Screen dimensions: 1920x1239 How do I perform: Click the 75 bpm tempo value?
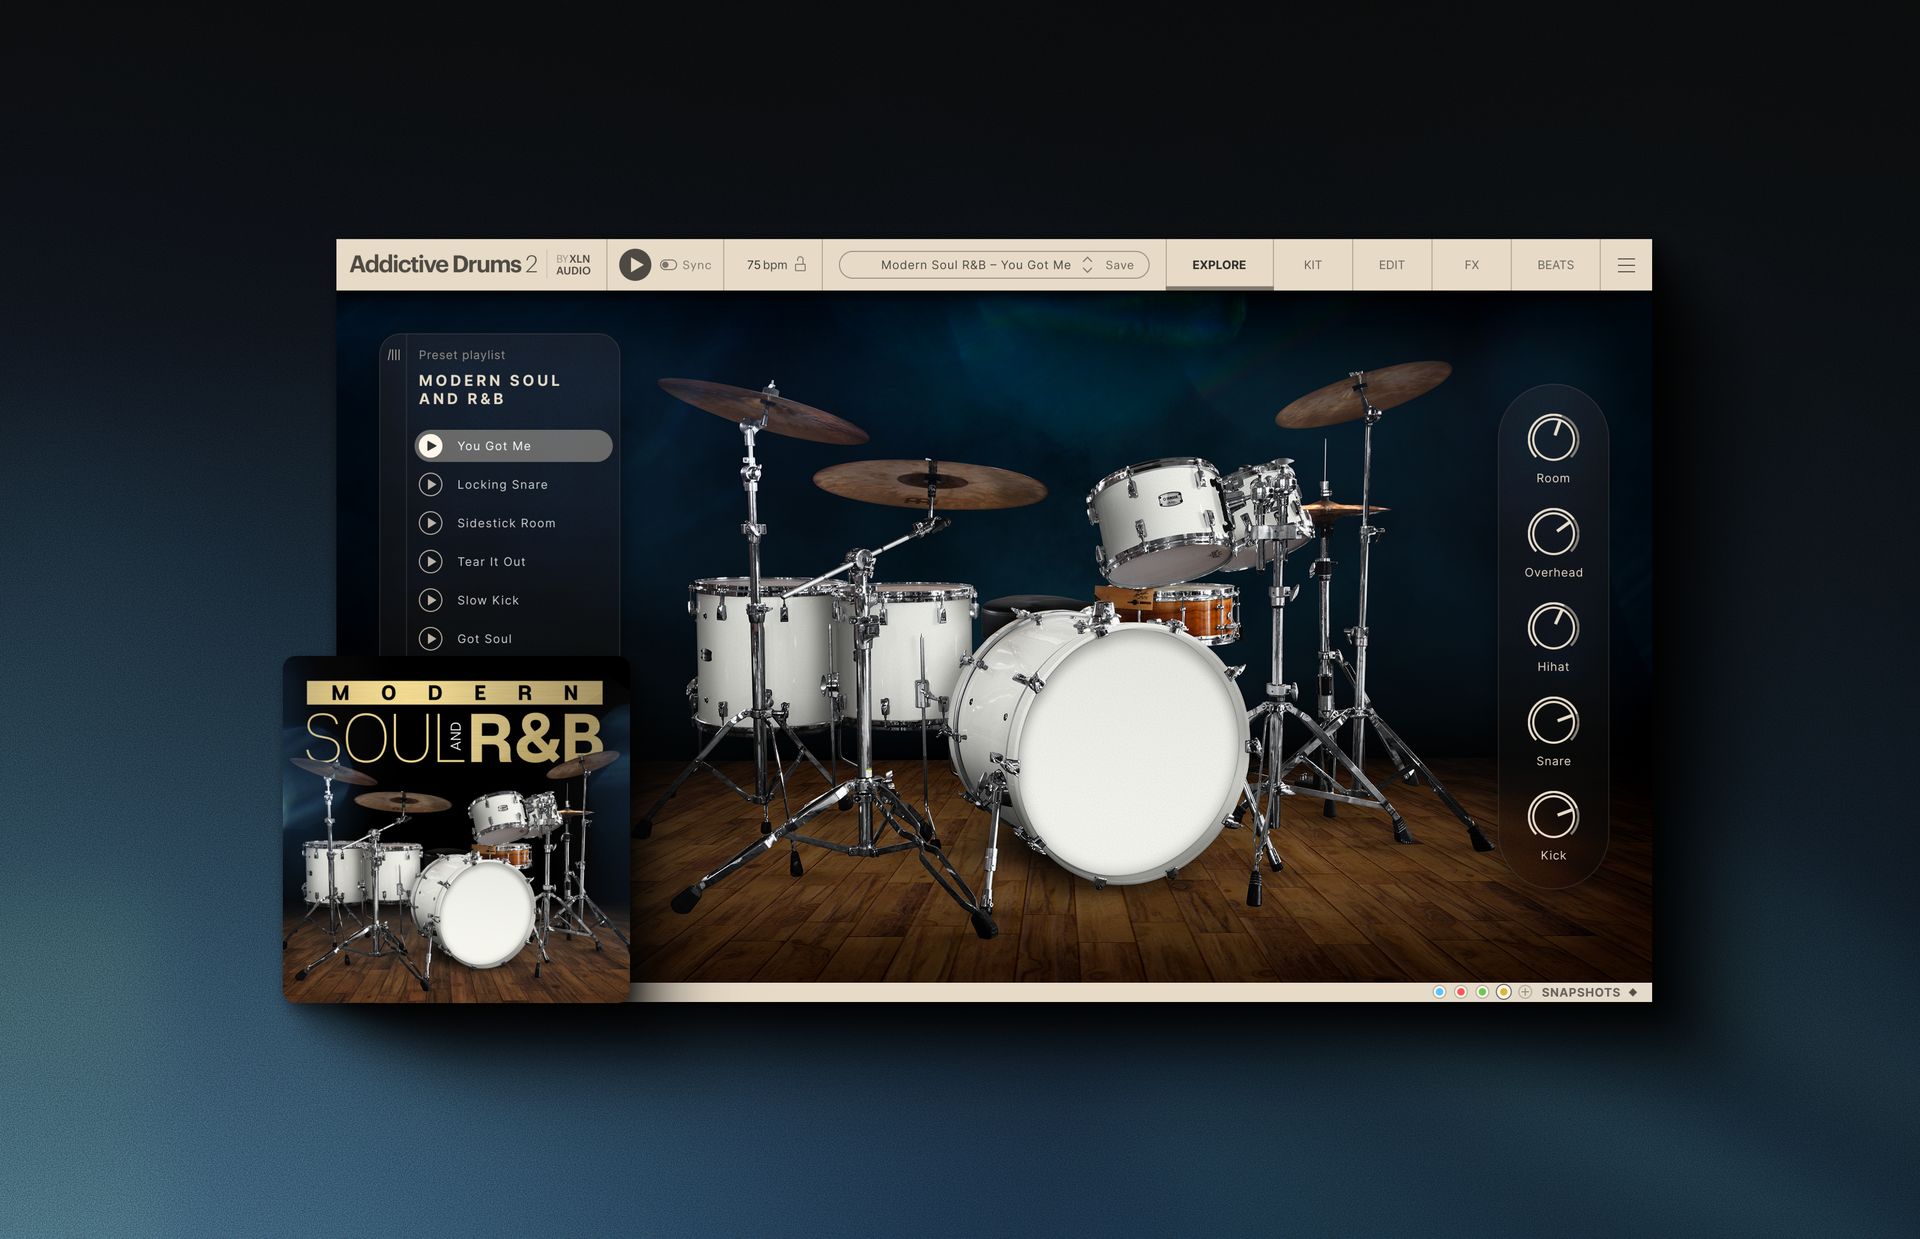coord(766,265)
